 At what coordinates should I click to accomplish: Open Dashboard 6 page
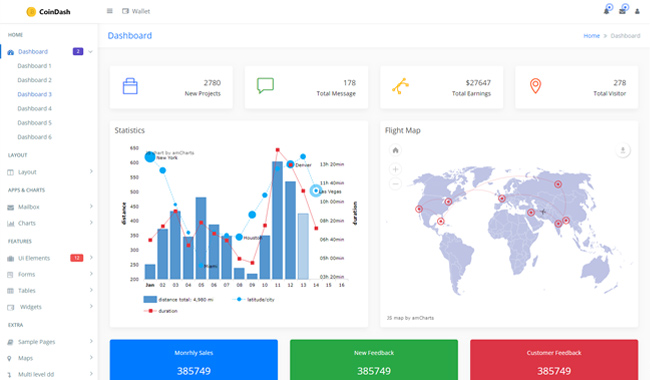34,137
